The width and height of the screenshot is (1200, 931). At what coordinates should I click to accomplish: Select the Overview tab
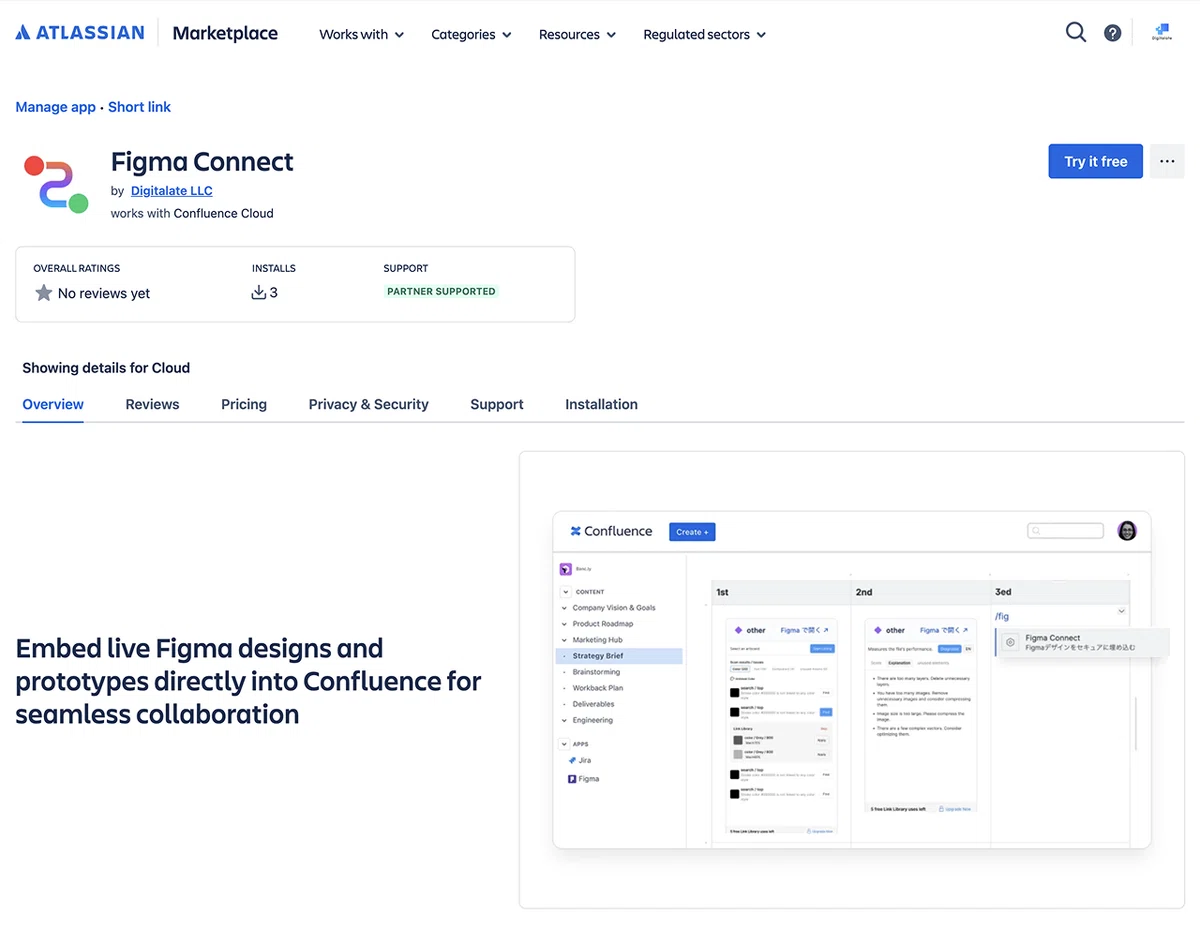(53, 404)
